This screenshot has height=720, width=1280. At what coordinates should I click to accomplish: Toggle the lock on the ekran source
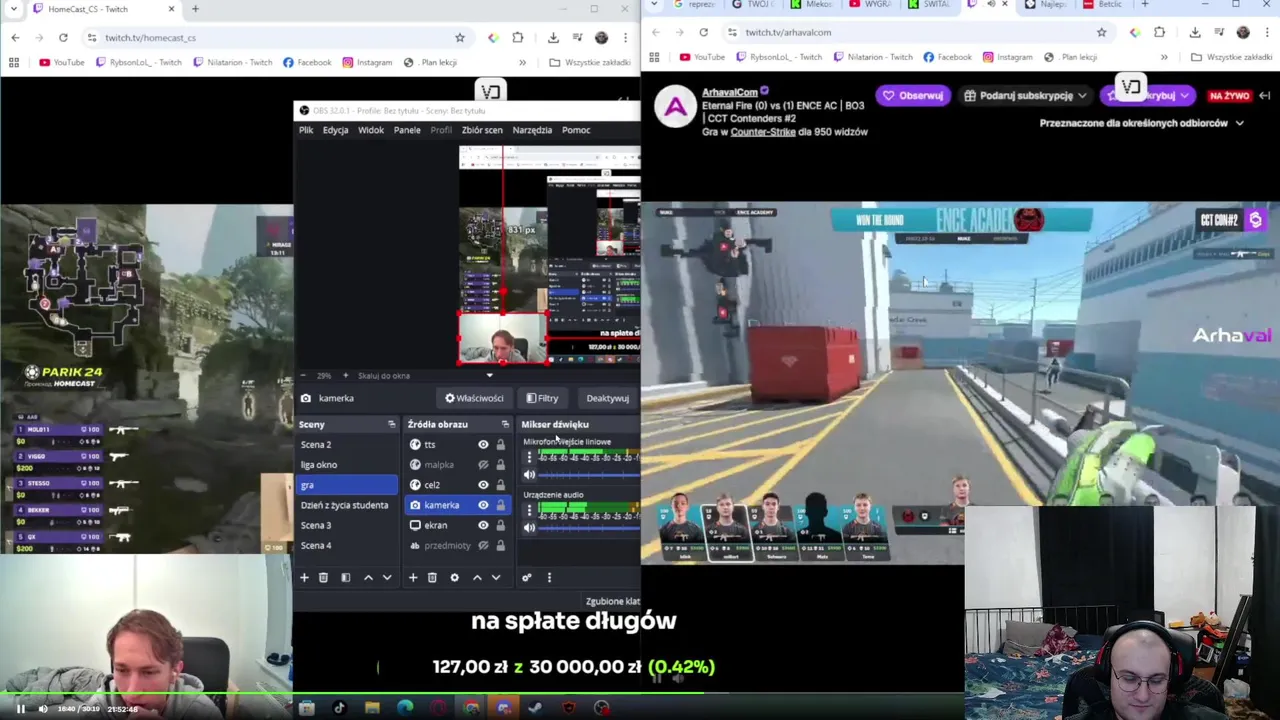point(501,525)
